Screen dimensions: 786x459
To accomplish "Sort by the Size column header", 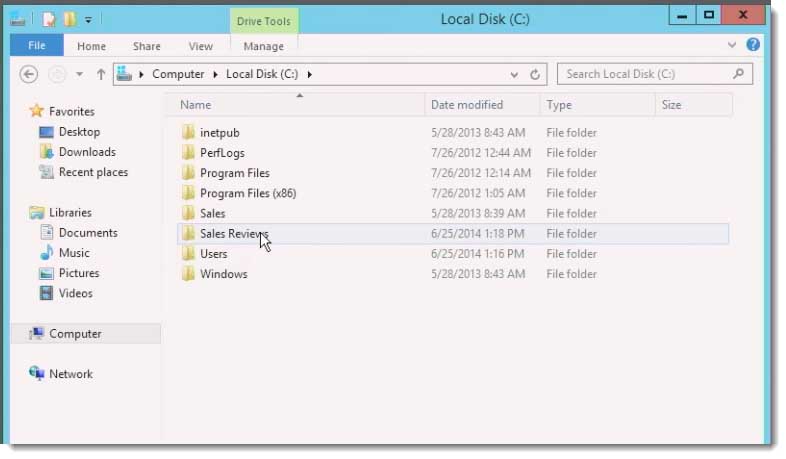I will point(671,105).
